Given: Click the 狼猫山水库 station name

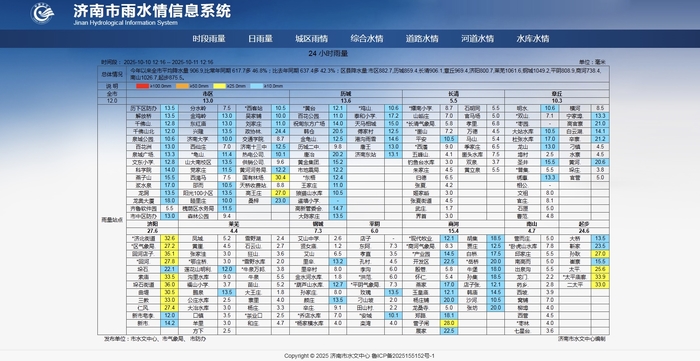Looking at the screenshot, I should 309,193.
